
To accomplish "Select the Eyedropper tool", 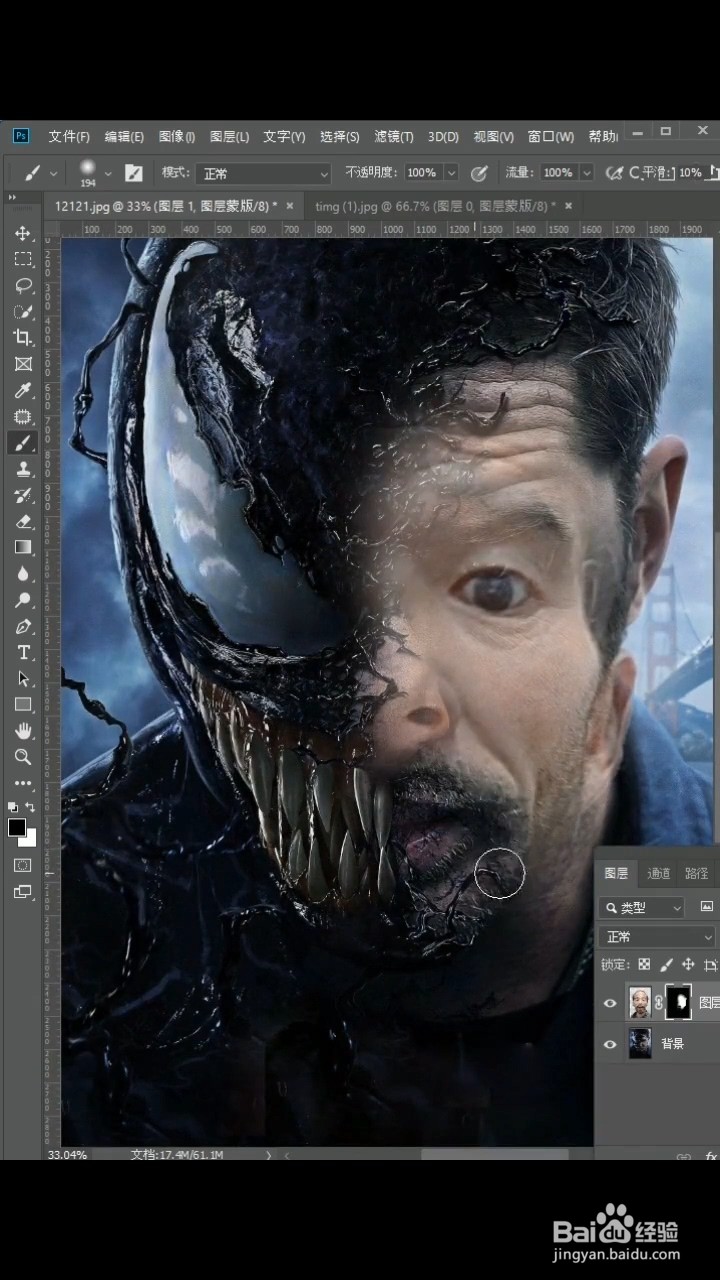I will pyautogui.click(x=23, y=390).
